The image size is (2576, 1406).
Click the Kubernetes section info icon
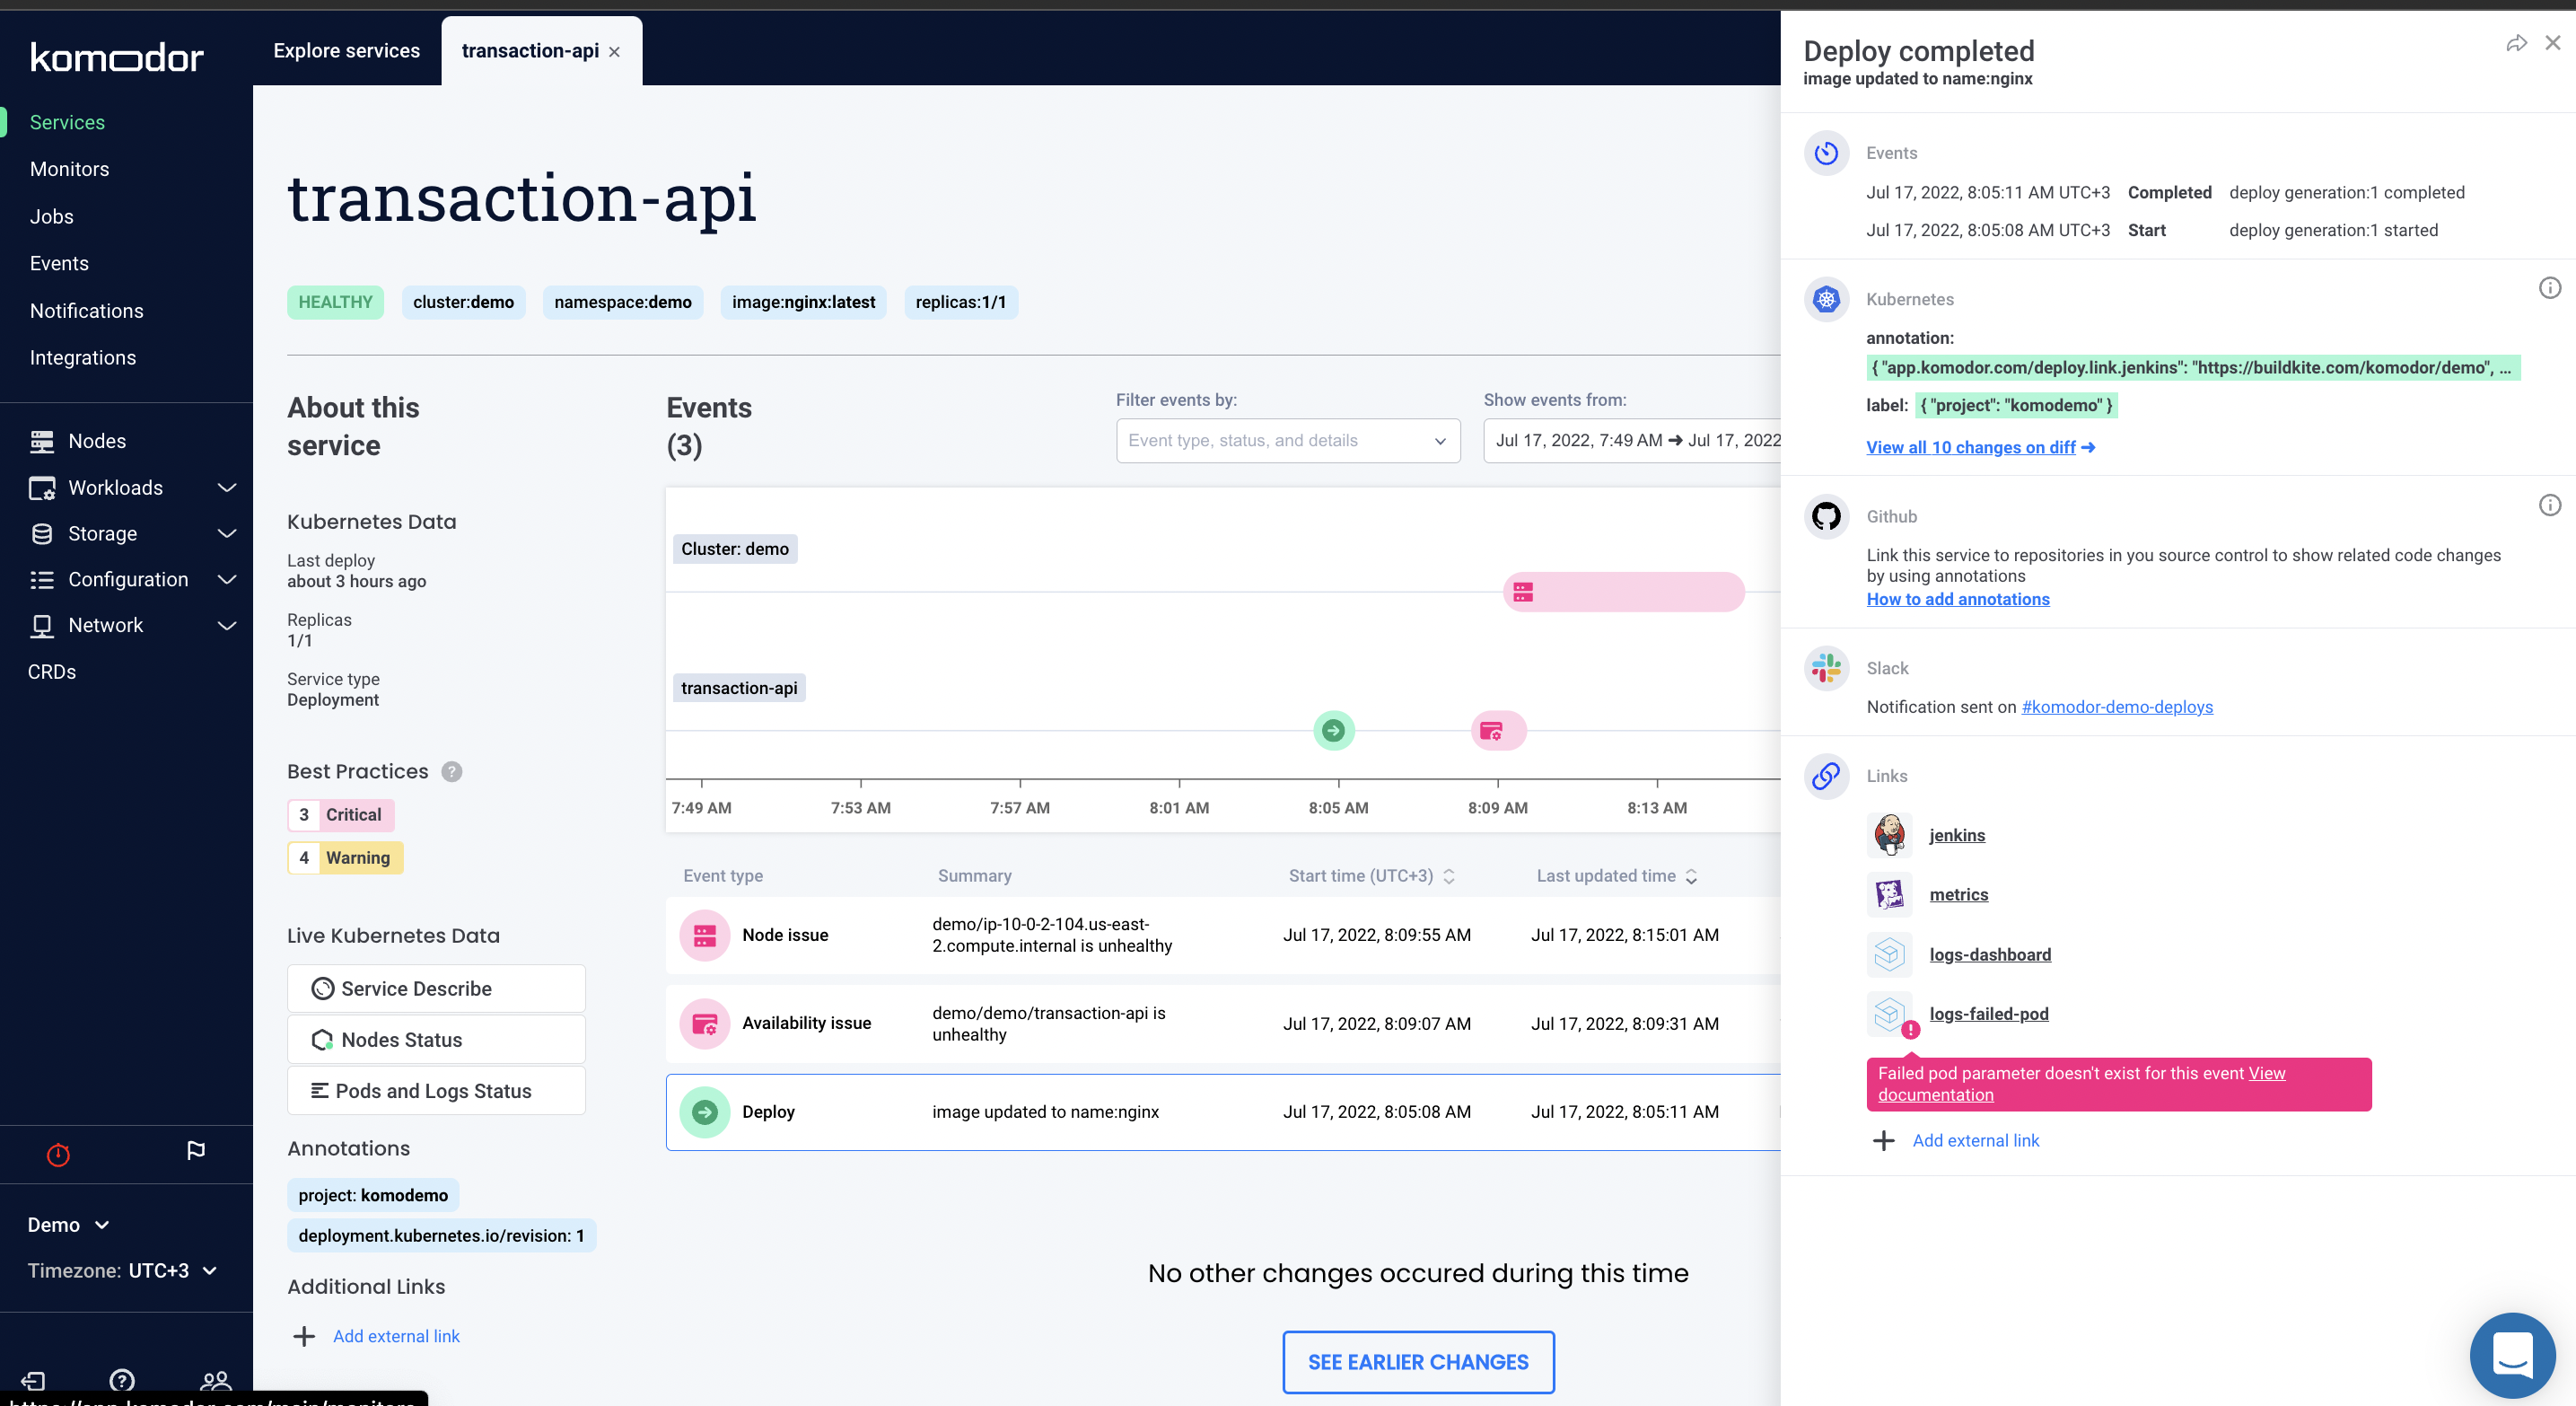(2549, 288)
